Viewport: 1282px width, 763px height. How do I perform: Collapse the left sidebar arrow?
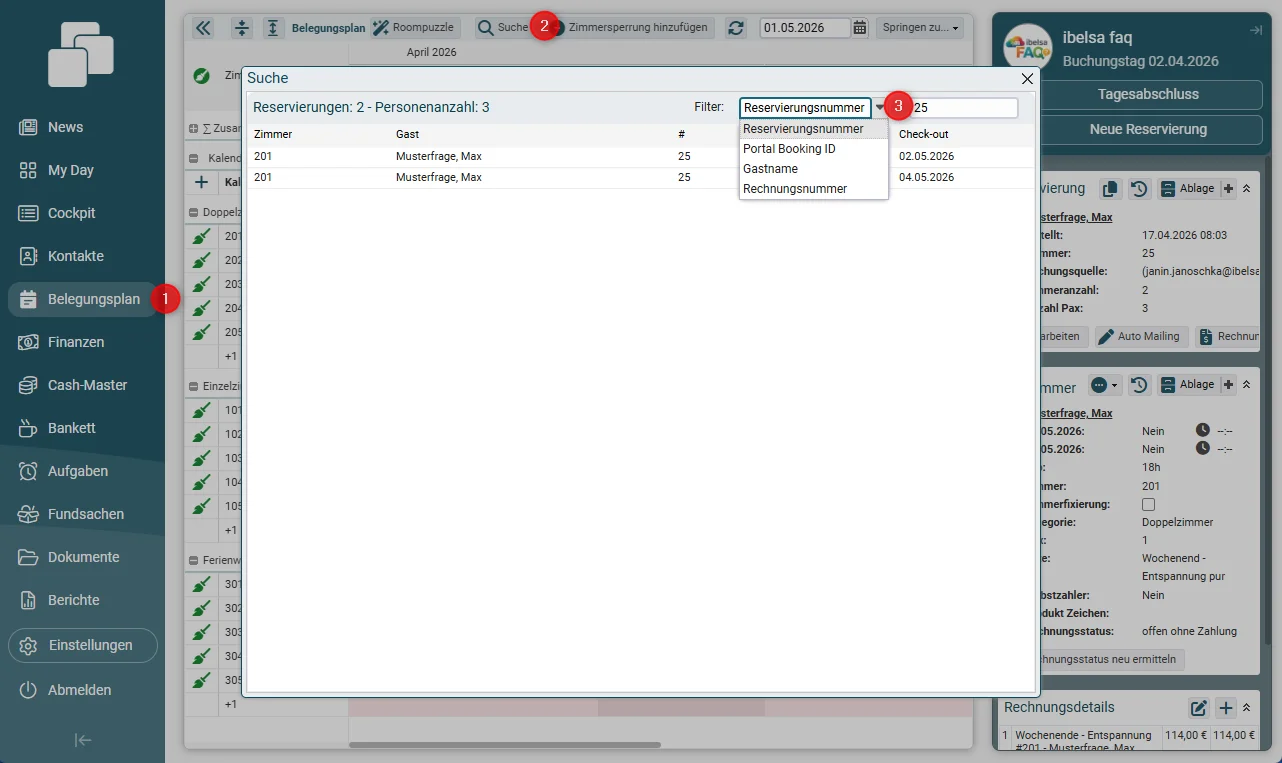coord(83,740)
